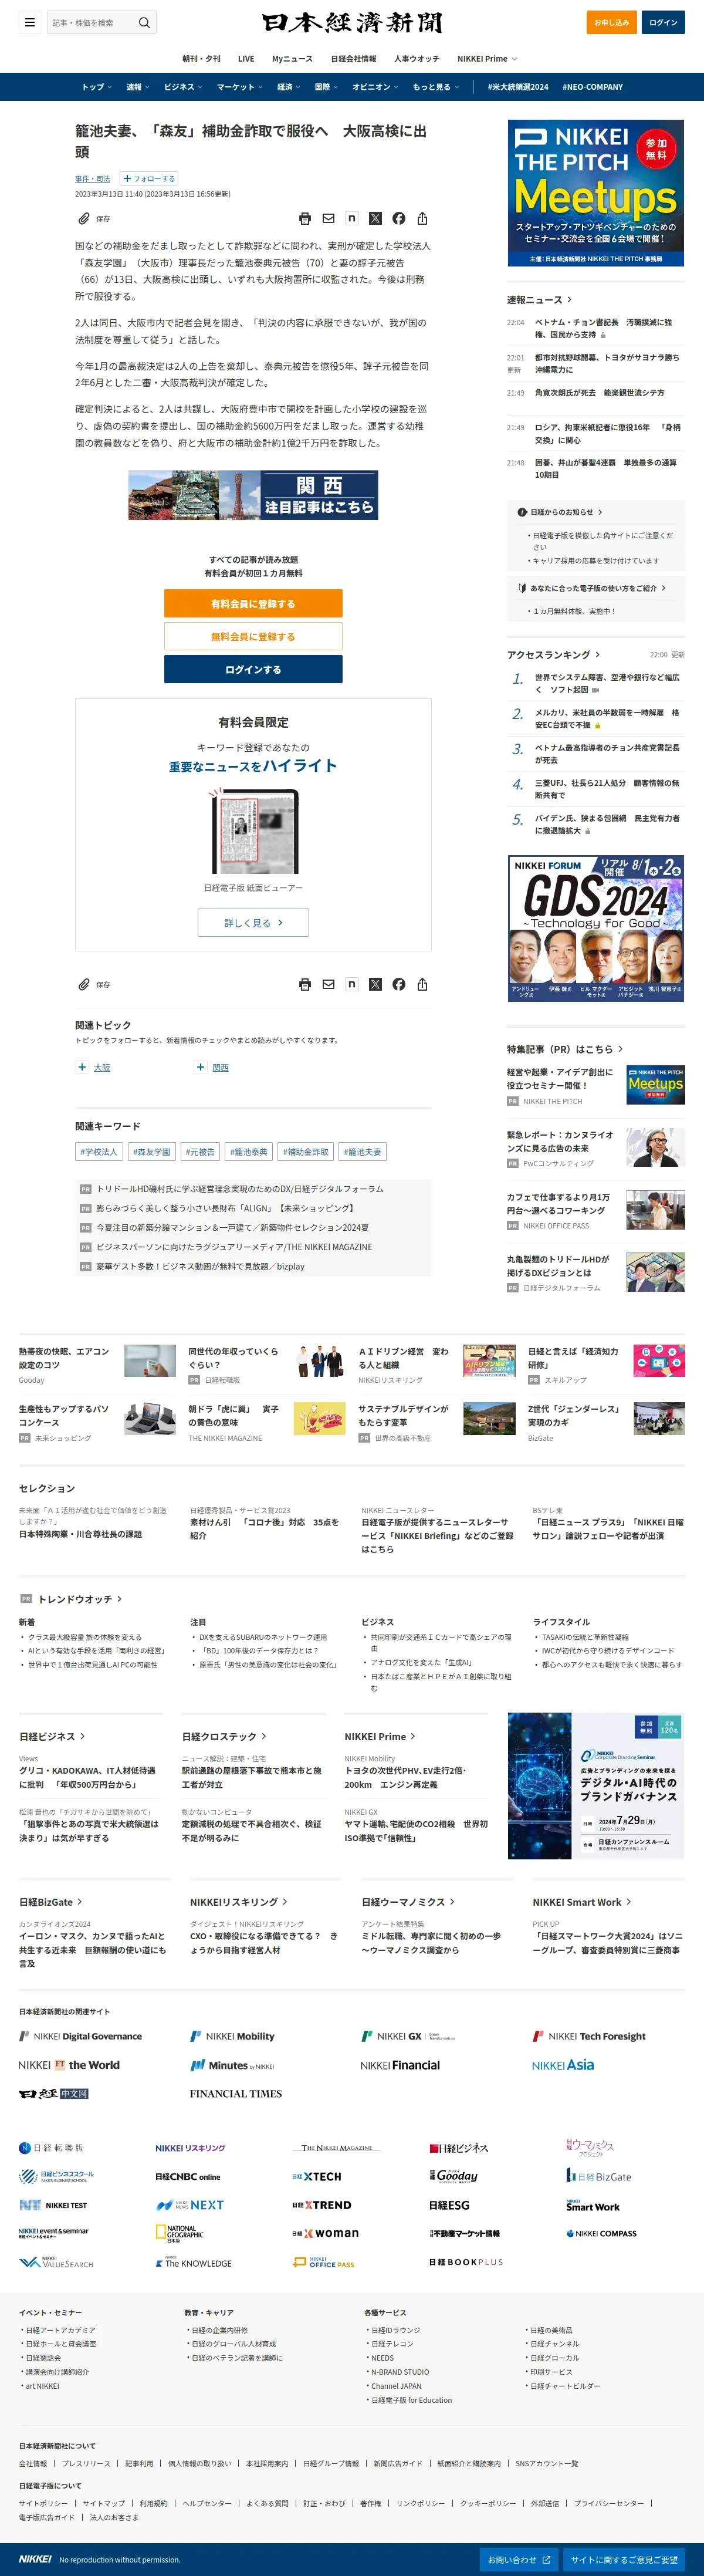Open the #NEO-COMPANY tag link
This screenshot has width=704, height=2576.
tap(592, 87)
